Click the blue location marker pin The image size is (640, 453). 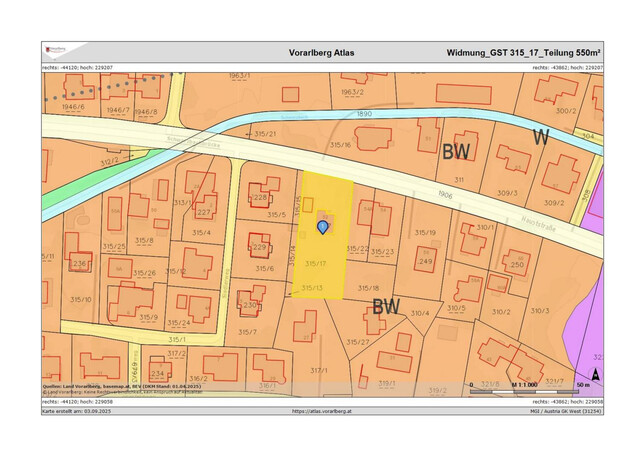point(323,227)
